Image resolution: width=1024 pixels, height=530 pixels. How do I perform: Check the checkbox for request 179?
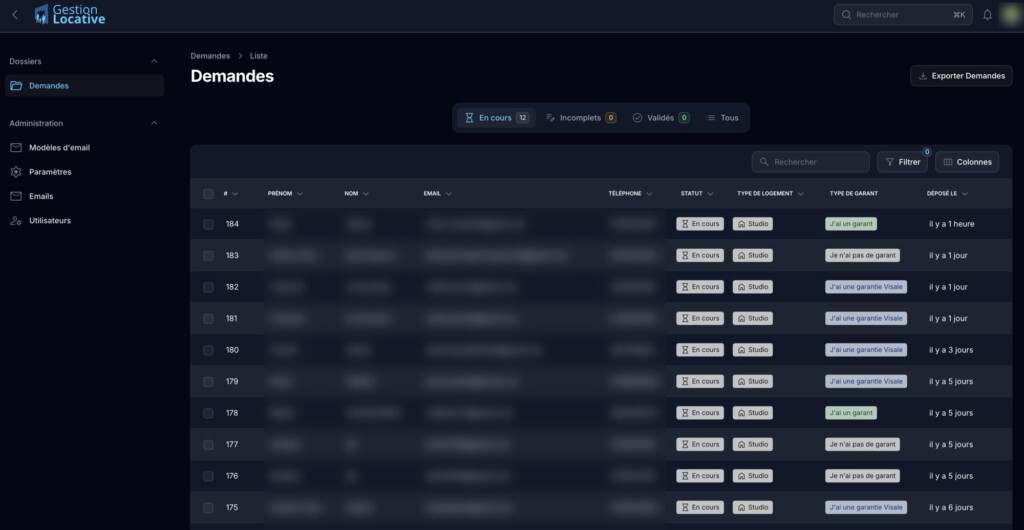[208, 381]
